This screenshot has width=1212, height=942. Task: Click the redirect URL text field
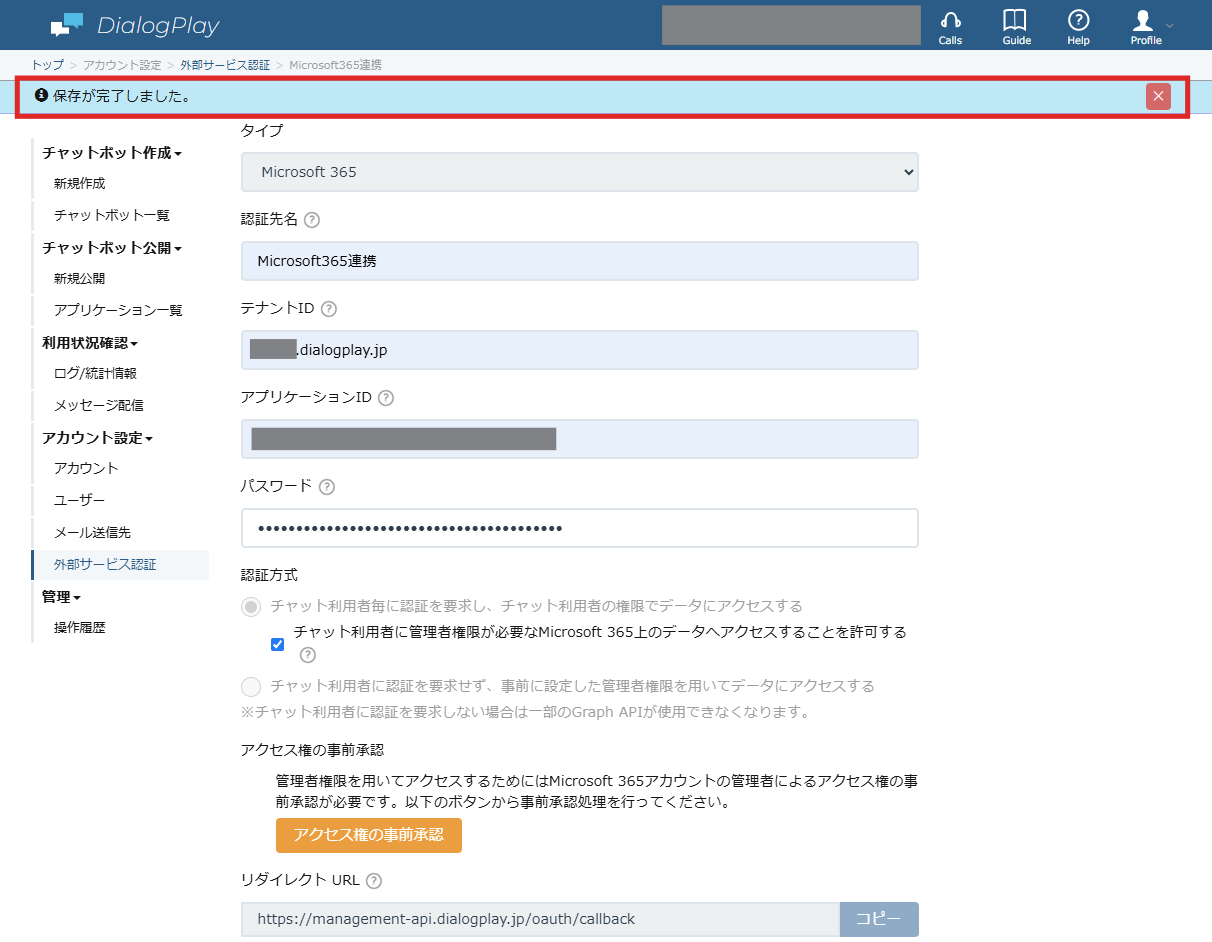point(540,919)
